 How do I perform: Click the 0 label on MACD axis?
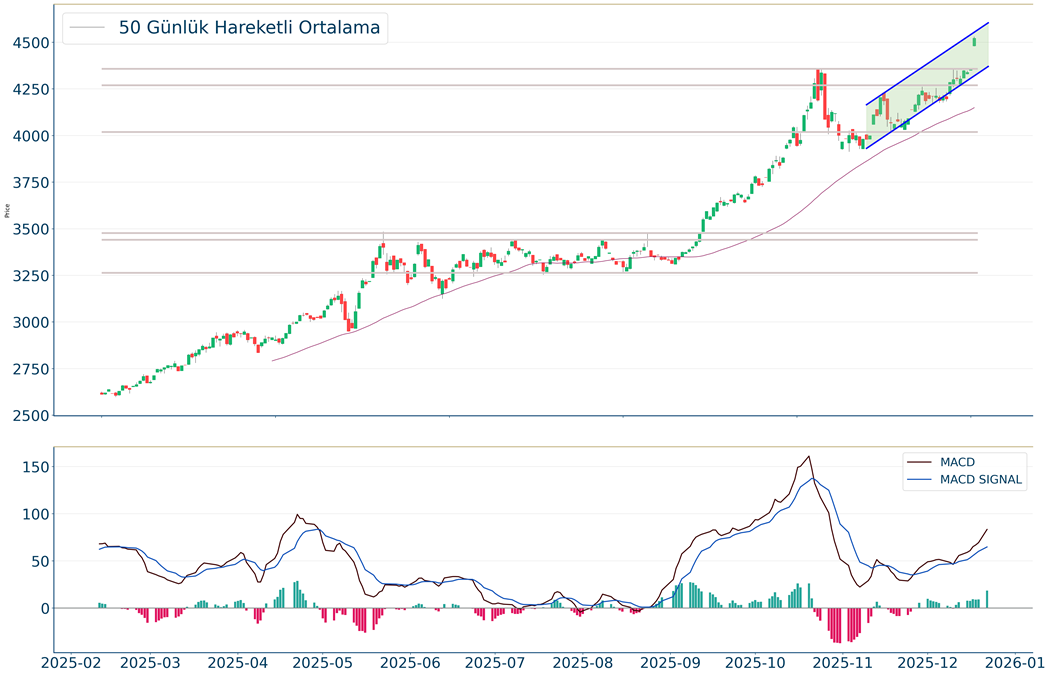pos(42,609)
